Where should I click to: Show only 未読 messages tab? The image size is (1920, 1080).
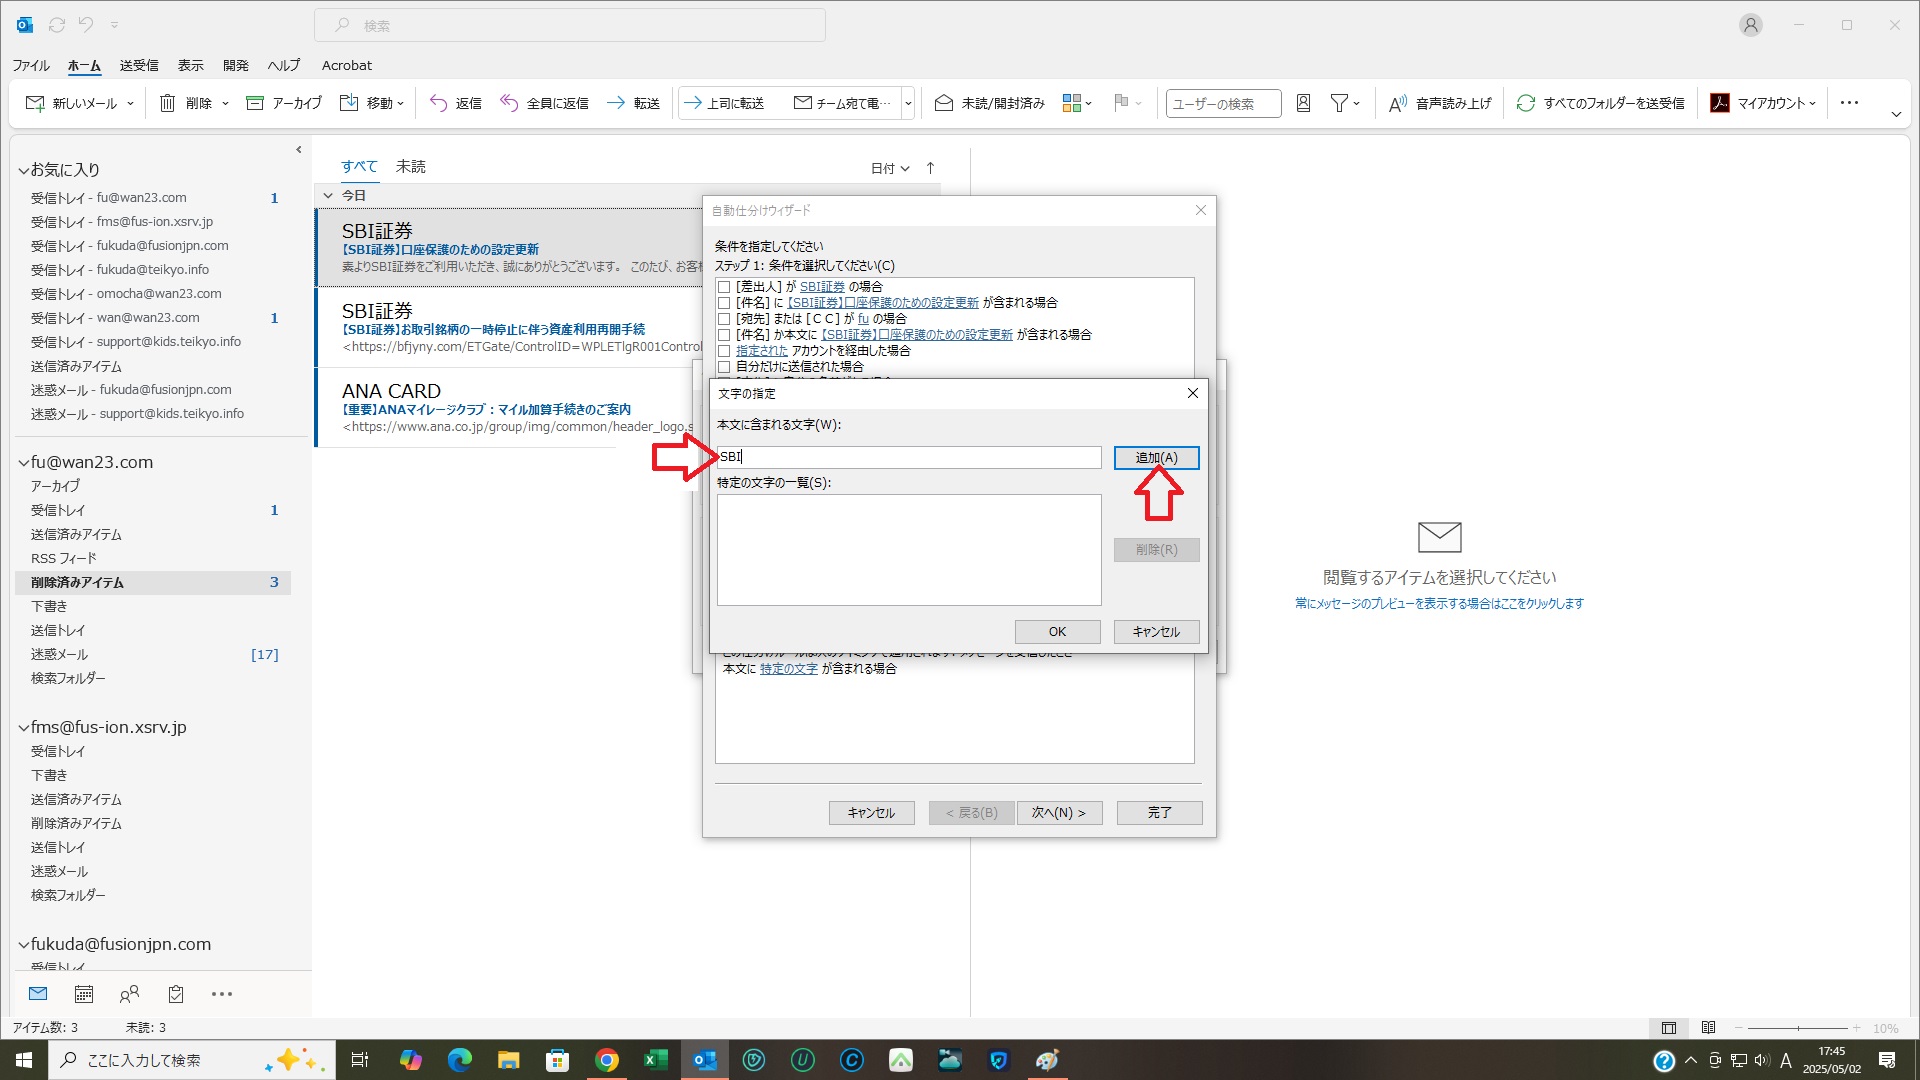coord(411,166)
